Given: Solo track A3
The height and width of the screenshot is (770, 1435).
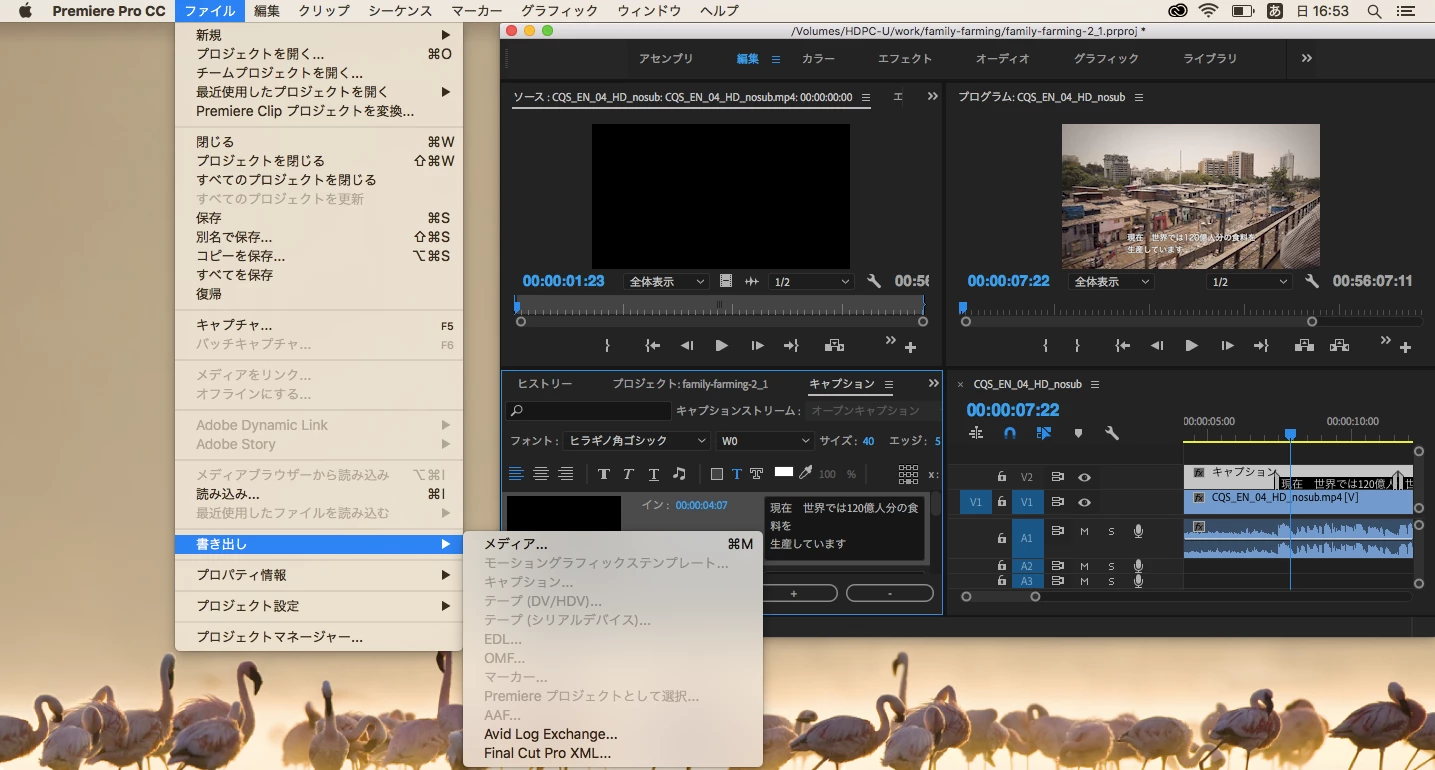Looking at the screenshot, I should 1111,581.
